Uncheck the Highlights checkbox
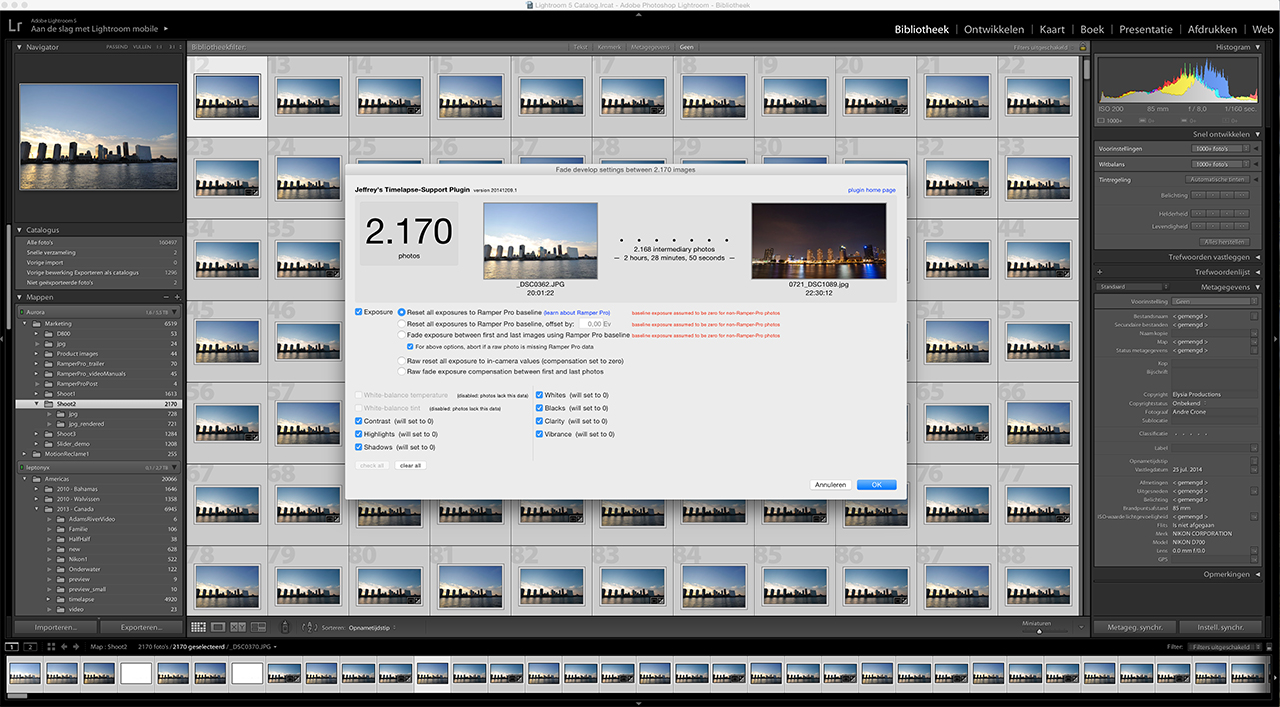 click(359, 434)
